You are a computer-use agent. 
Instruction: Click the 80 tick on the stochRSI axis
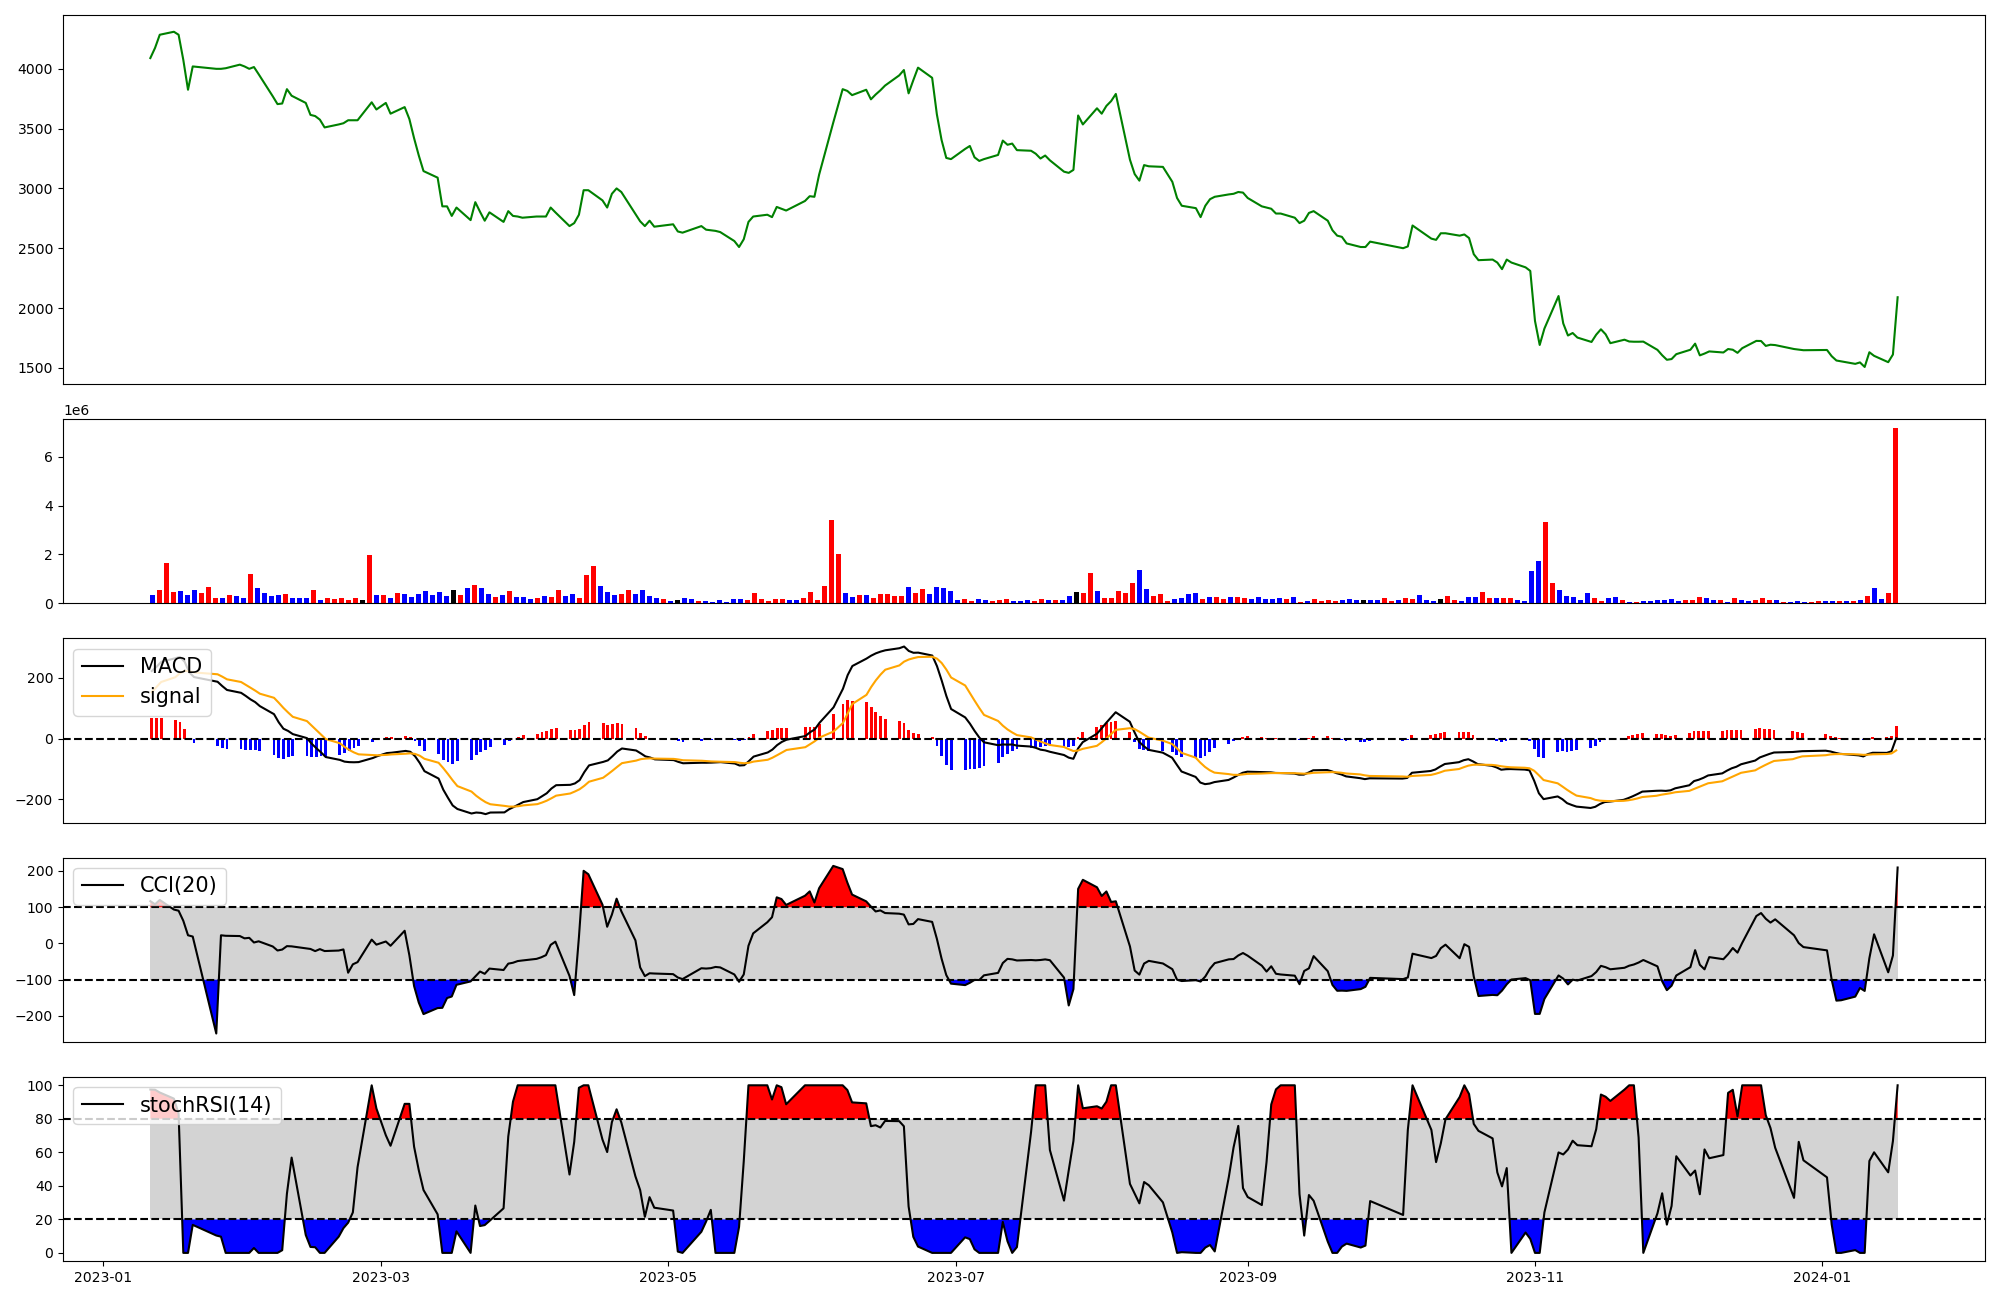coord(43,1119)
